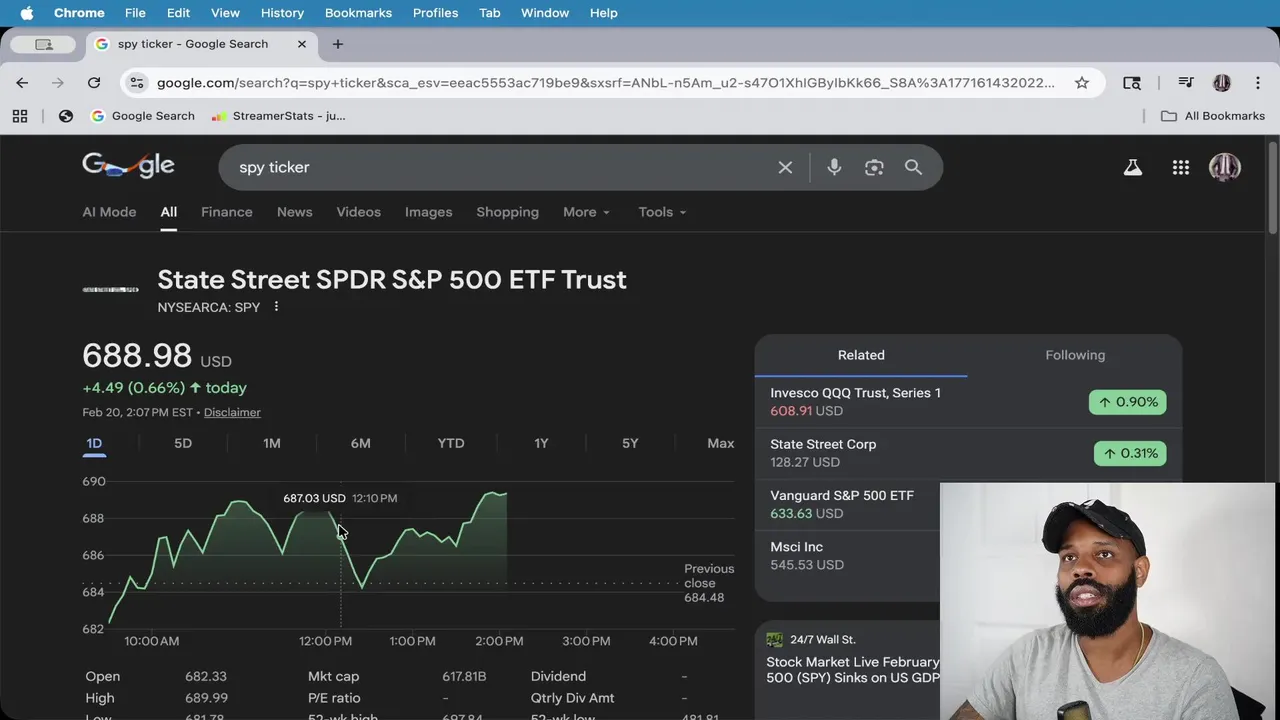1280x720 pixels.
Task: Open SPY stock more options menu
Action: [276, 307]
